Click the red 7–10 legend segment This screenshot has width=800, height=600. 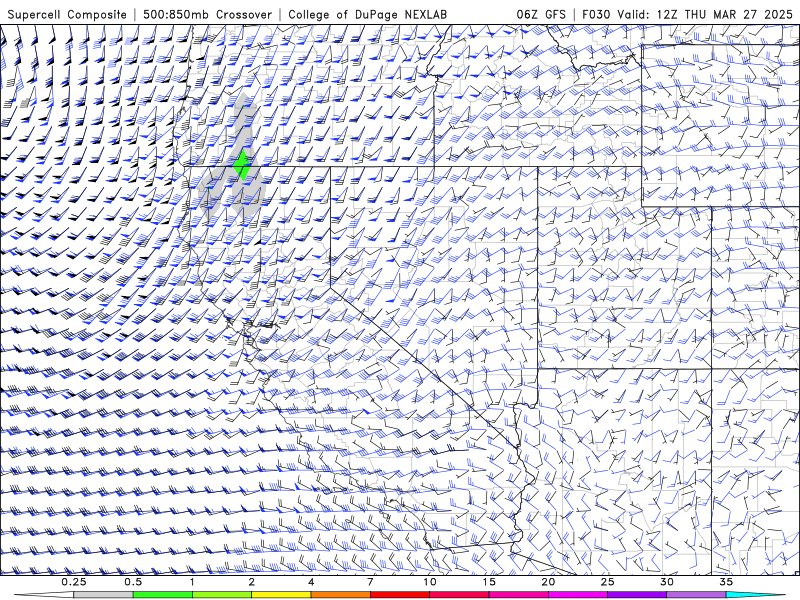click(x=400, y=595)
